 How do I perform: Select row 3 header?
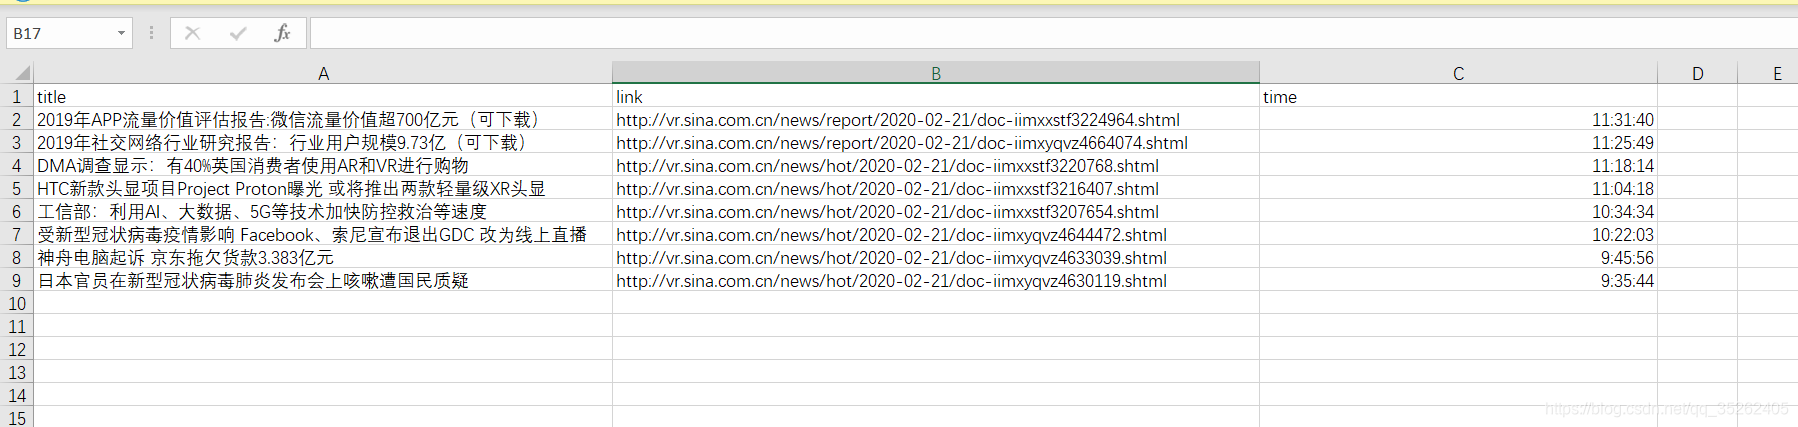point(17,143)
